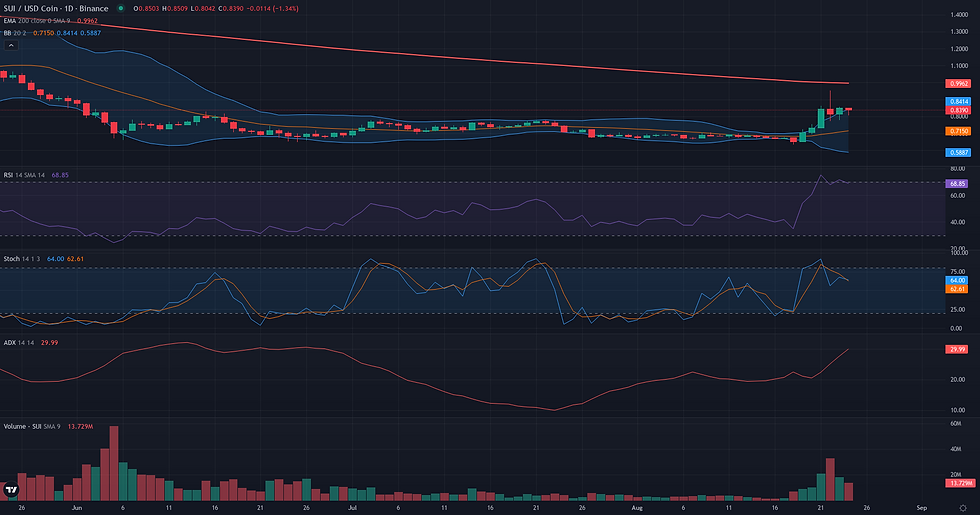The width and height of the screenshot is (980, 515).
Task: Click the 64.00 Stoch axis label
Action: point(957,281)
